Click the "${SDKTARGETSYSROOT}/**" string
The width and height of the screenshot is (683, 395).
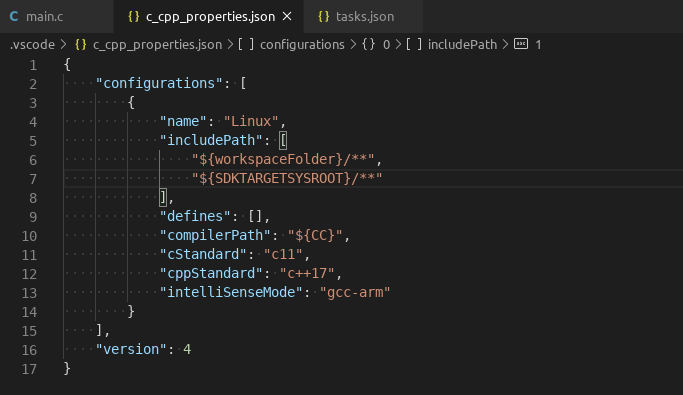coord(287,179)
